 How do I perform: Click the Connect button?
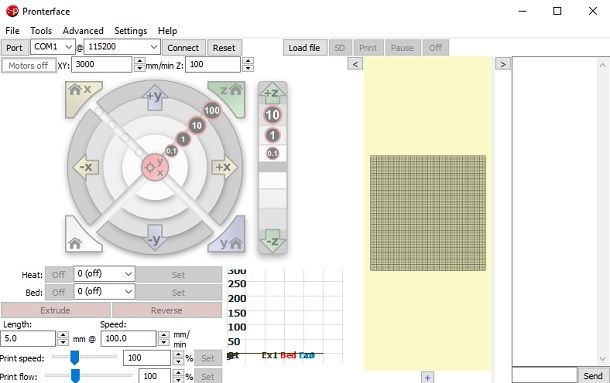(x=183, y=48)
